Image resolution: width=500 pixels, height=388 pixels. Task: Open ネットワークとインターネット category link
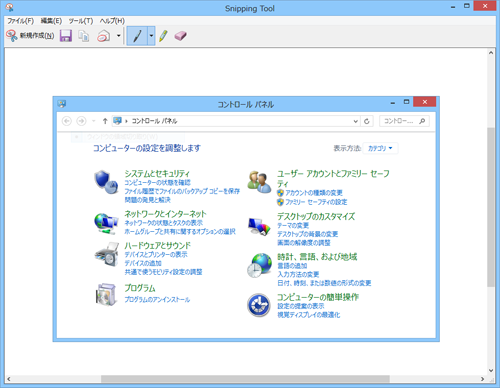click(165, 214)
